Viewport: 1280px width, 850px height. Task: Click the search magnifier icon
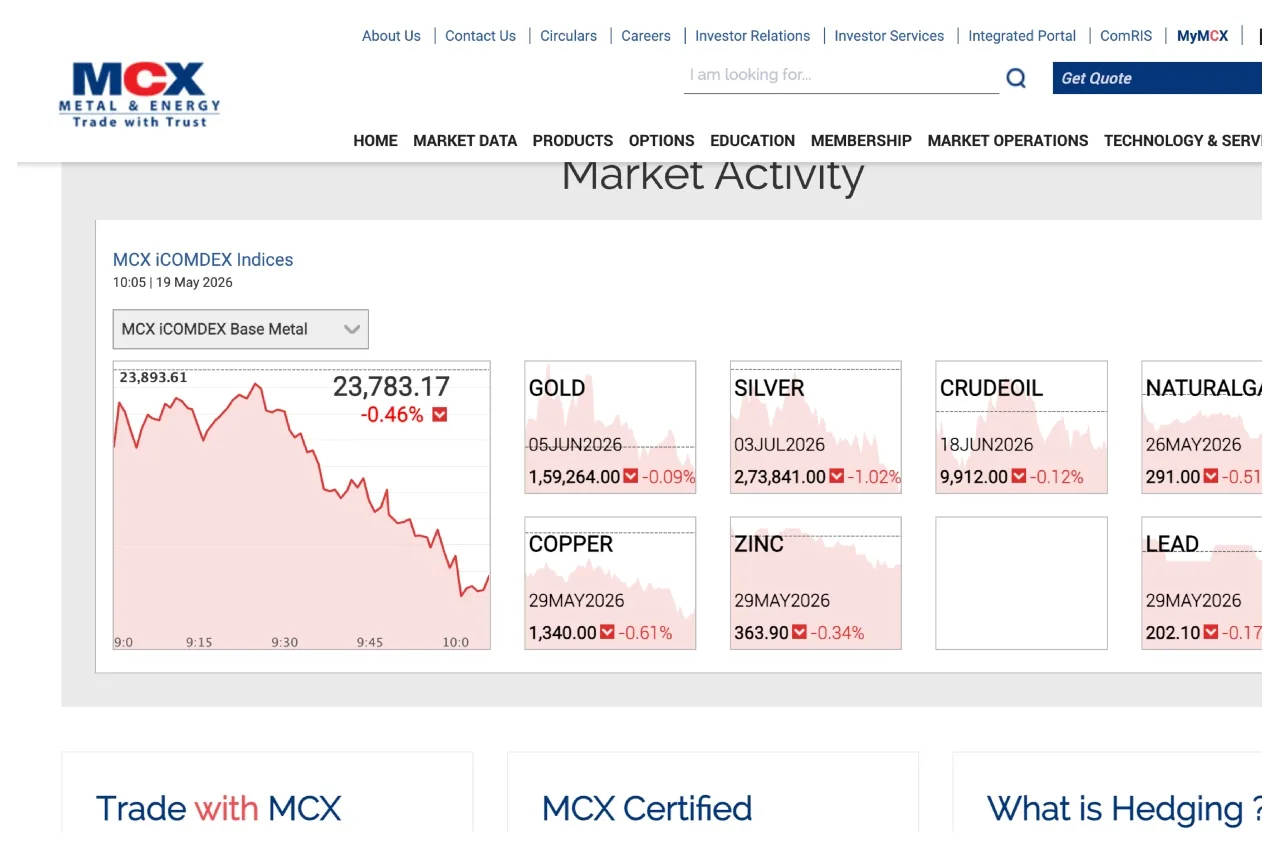point(1016,78)
